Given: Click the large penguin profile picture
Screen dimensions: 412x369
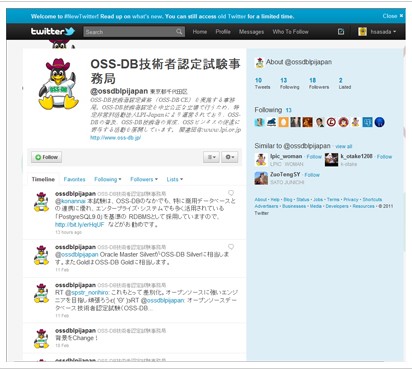Looking at the screenshot, I should point(59,84).
